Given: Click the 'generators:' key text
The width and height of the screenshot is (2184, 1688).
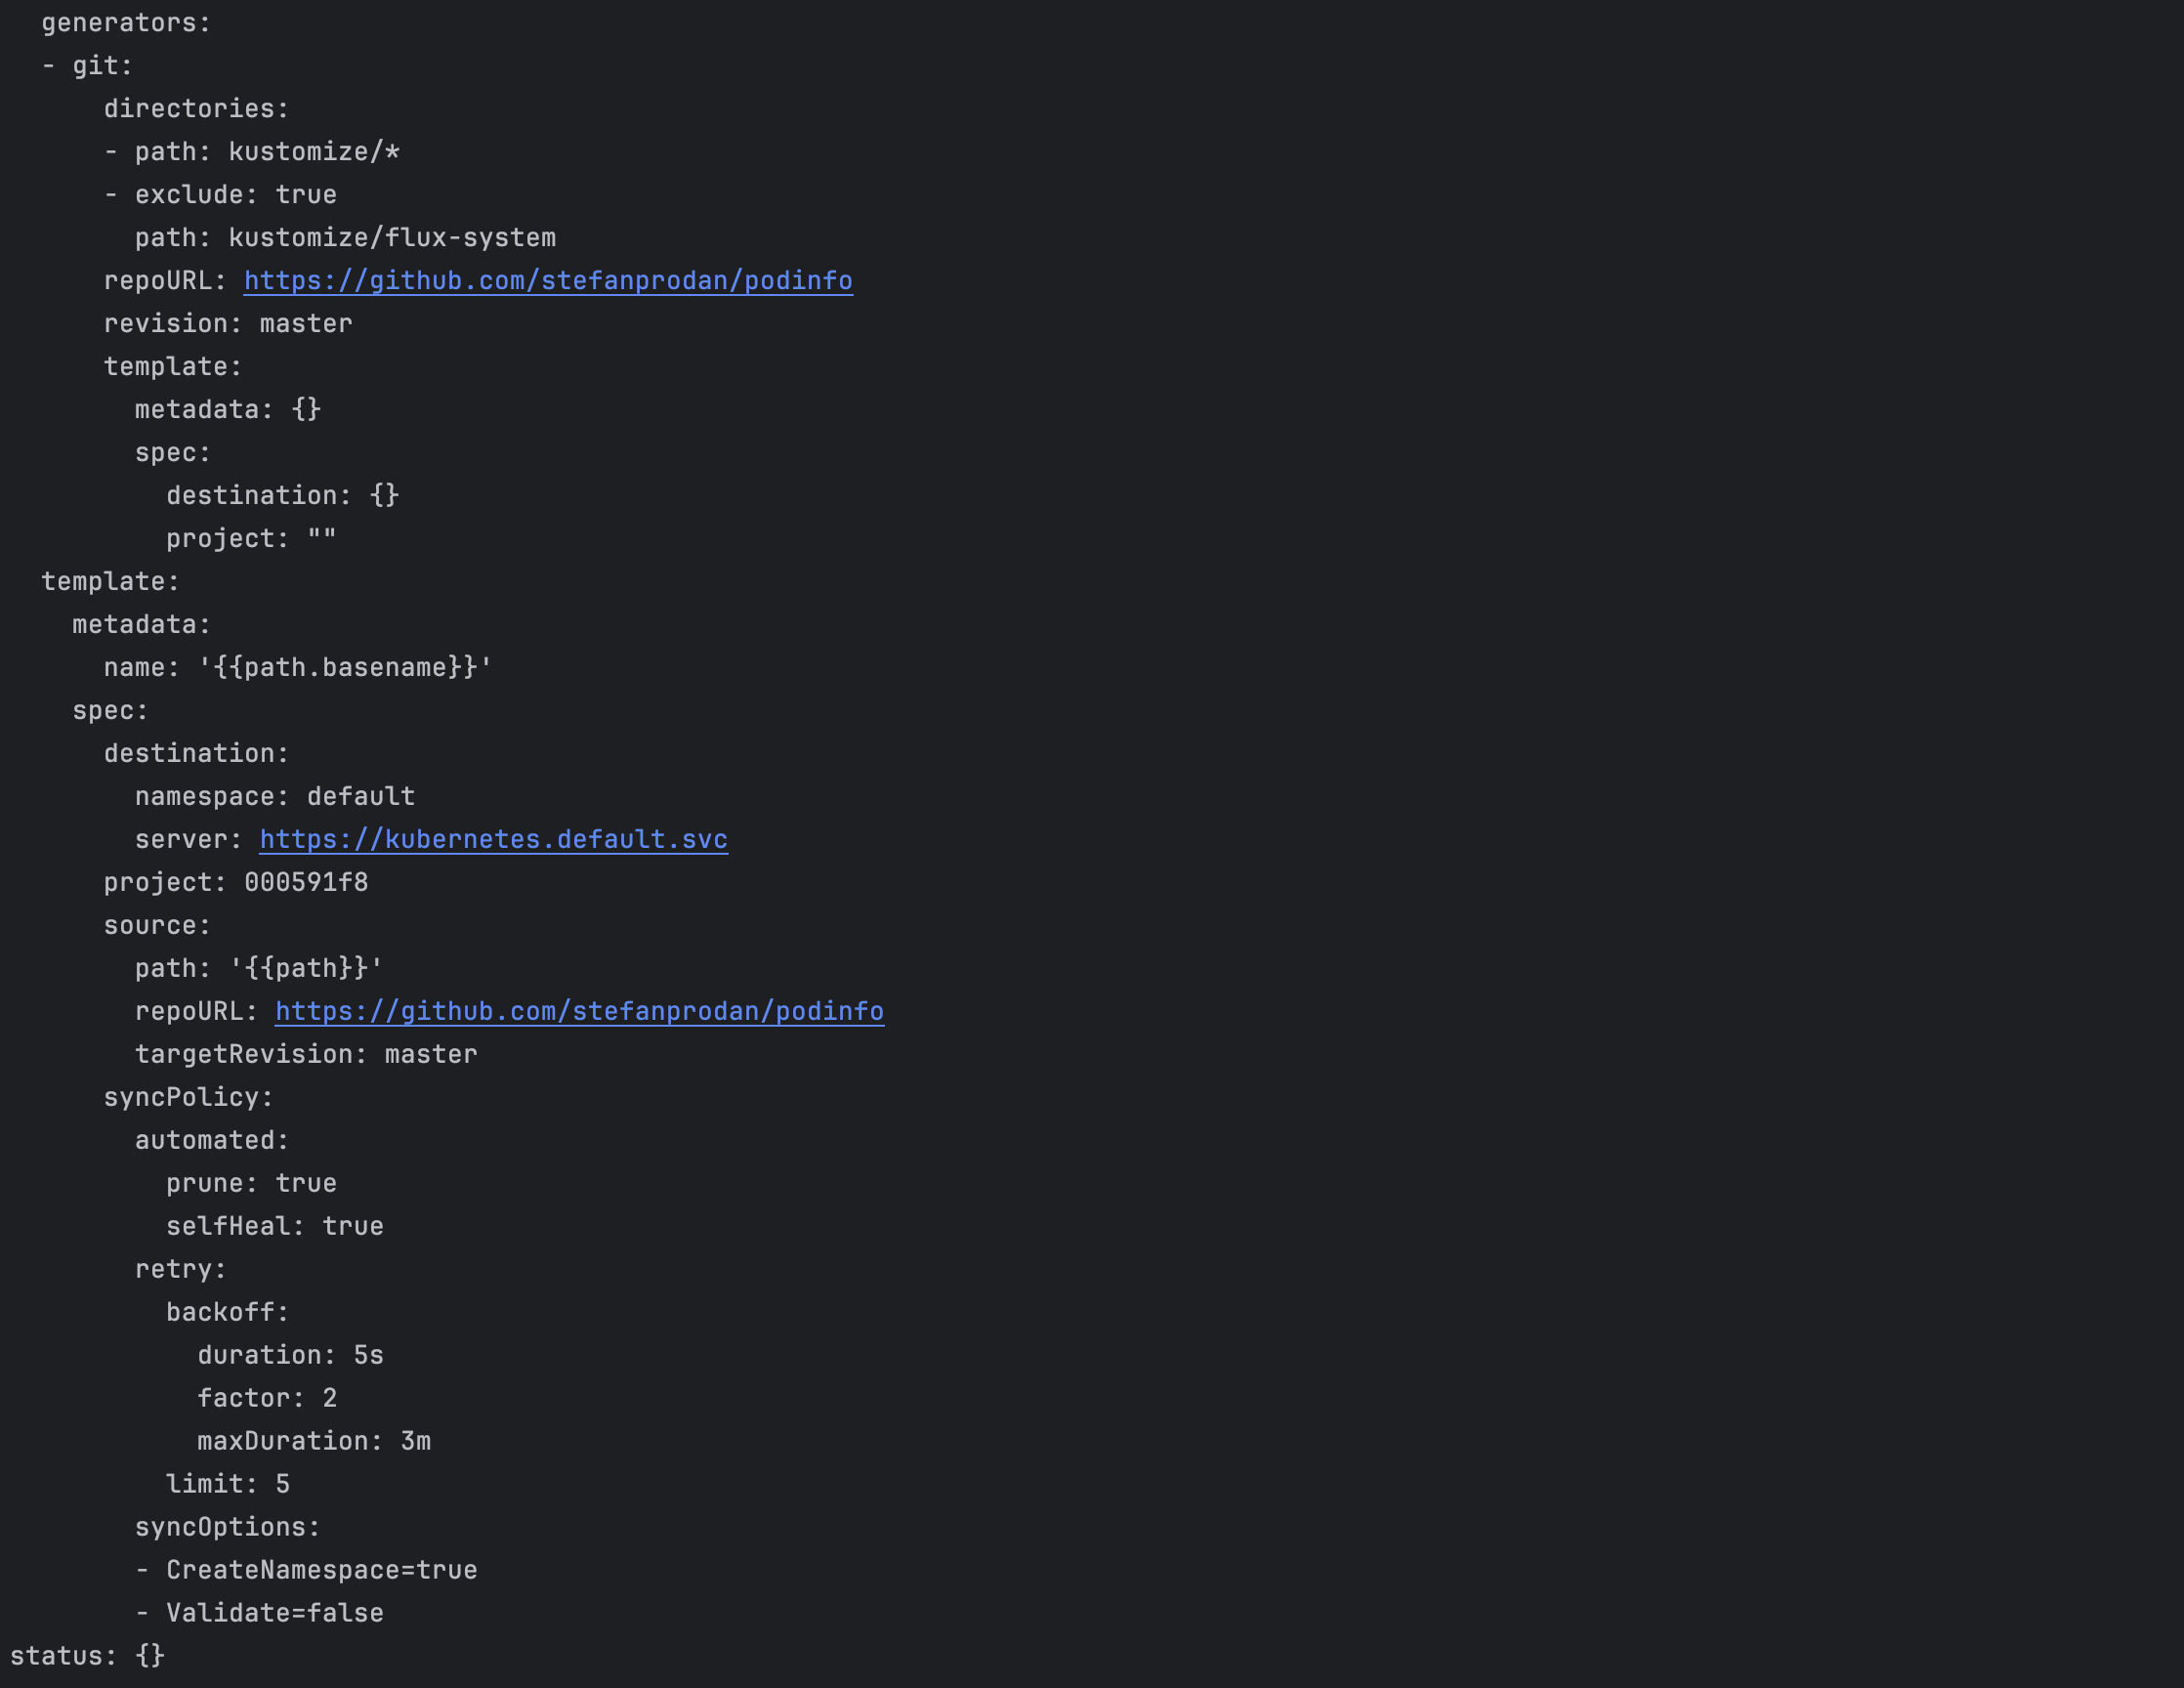Looking at the screenshot, I should (126, 23).
